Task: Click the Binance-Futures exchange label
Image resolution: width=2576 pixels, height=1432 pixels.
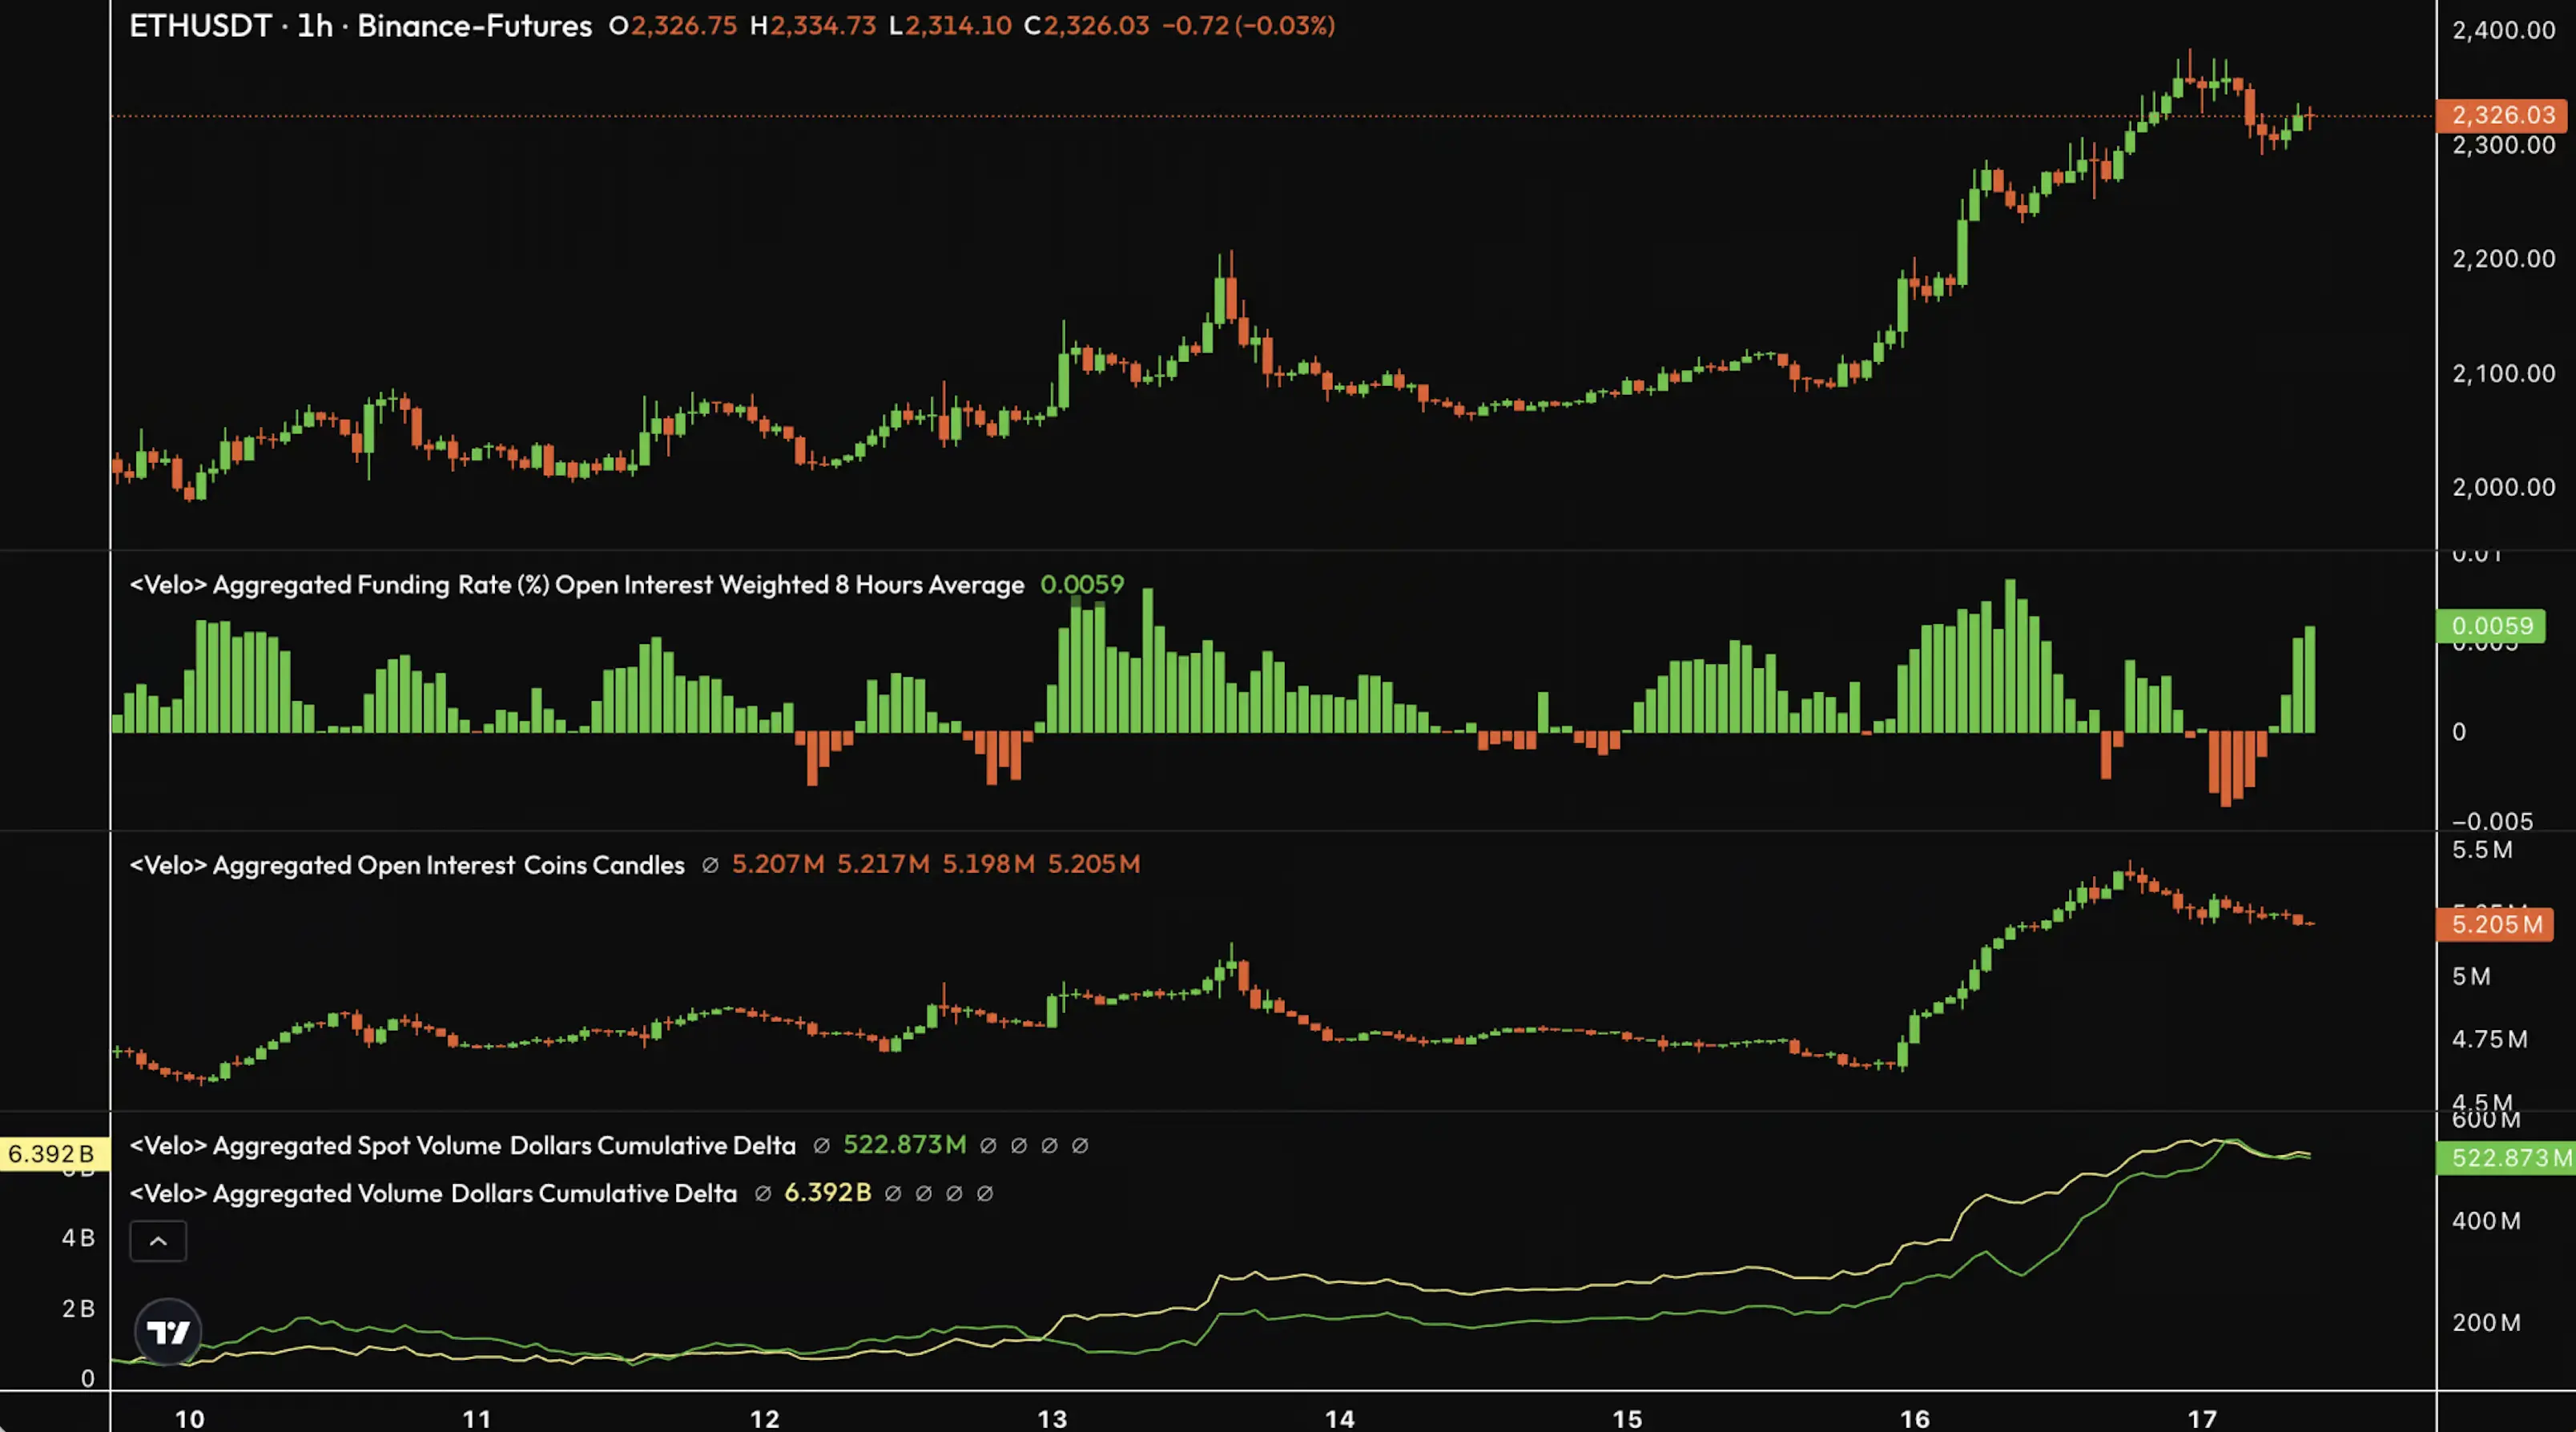Action: point(474,26)
